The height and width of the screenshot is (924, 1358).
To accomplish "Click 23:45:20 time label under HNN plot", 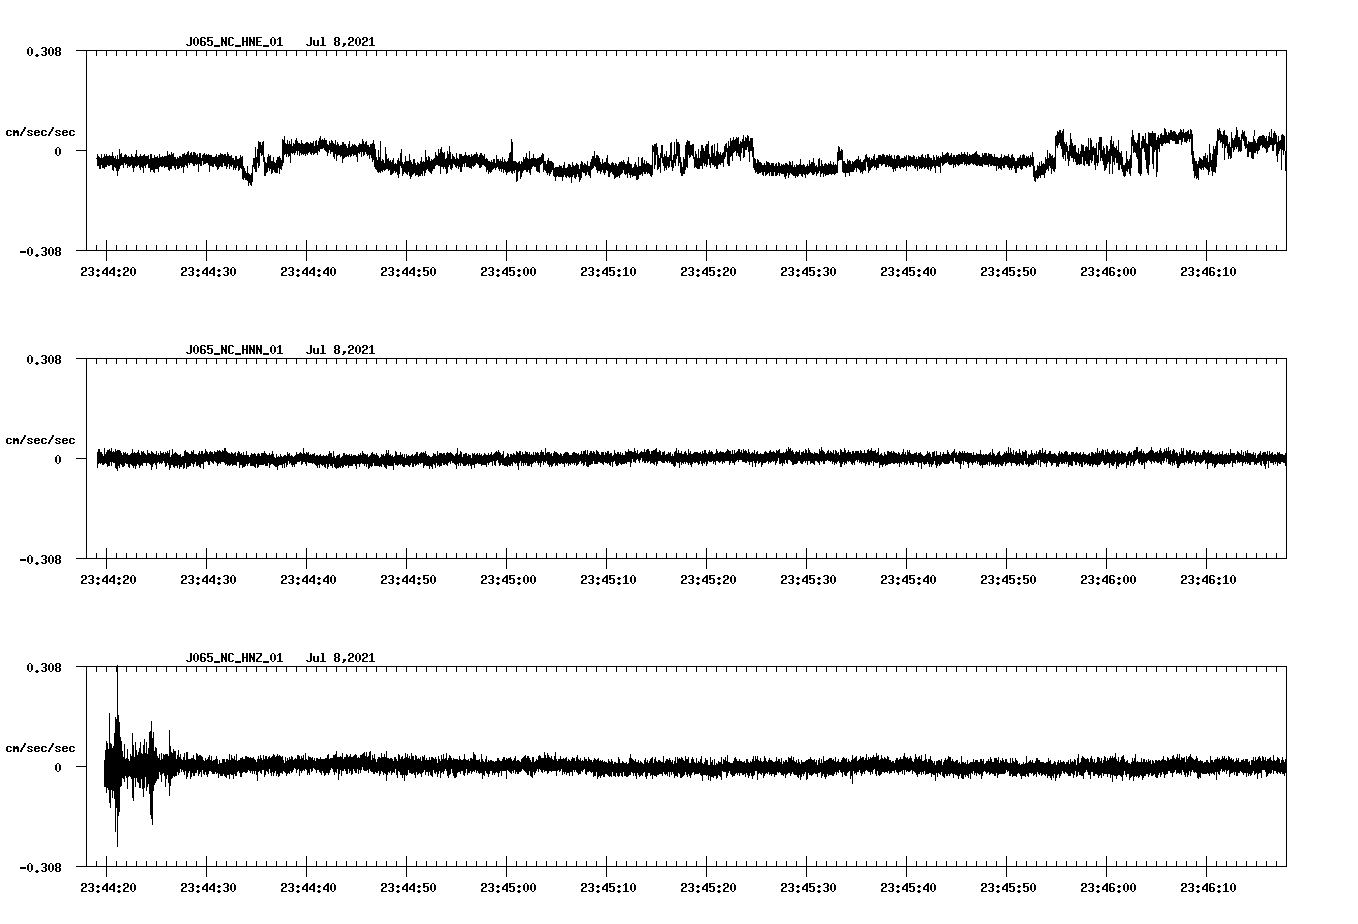I will [708, 580].
